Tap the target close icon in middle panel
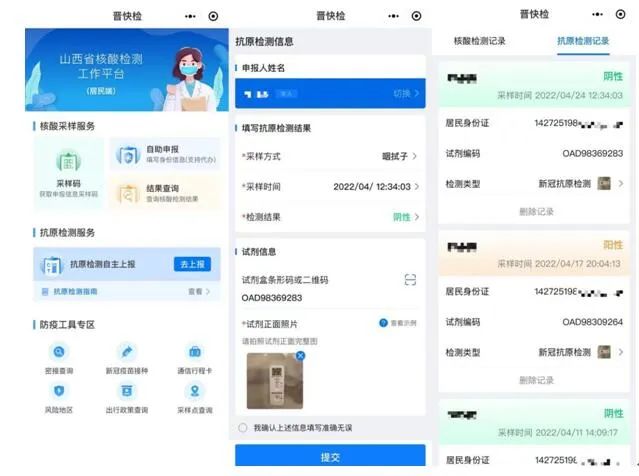The height and width of the screenshot is (476, 639). pos(416,16)
